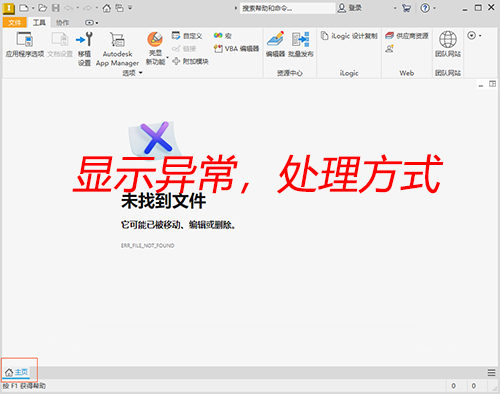Open the 资源中心 编辑器 tool
Viewport: 500px width, 394px height.
click(x=275, y=44)
